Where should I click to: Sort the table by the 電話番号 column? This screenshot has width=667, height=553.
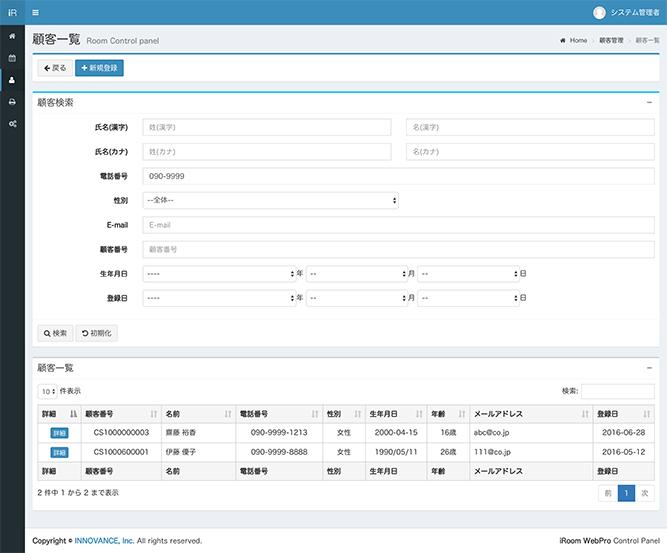pyautogui.click(x=279, y=414)
